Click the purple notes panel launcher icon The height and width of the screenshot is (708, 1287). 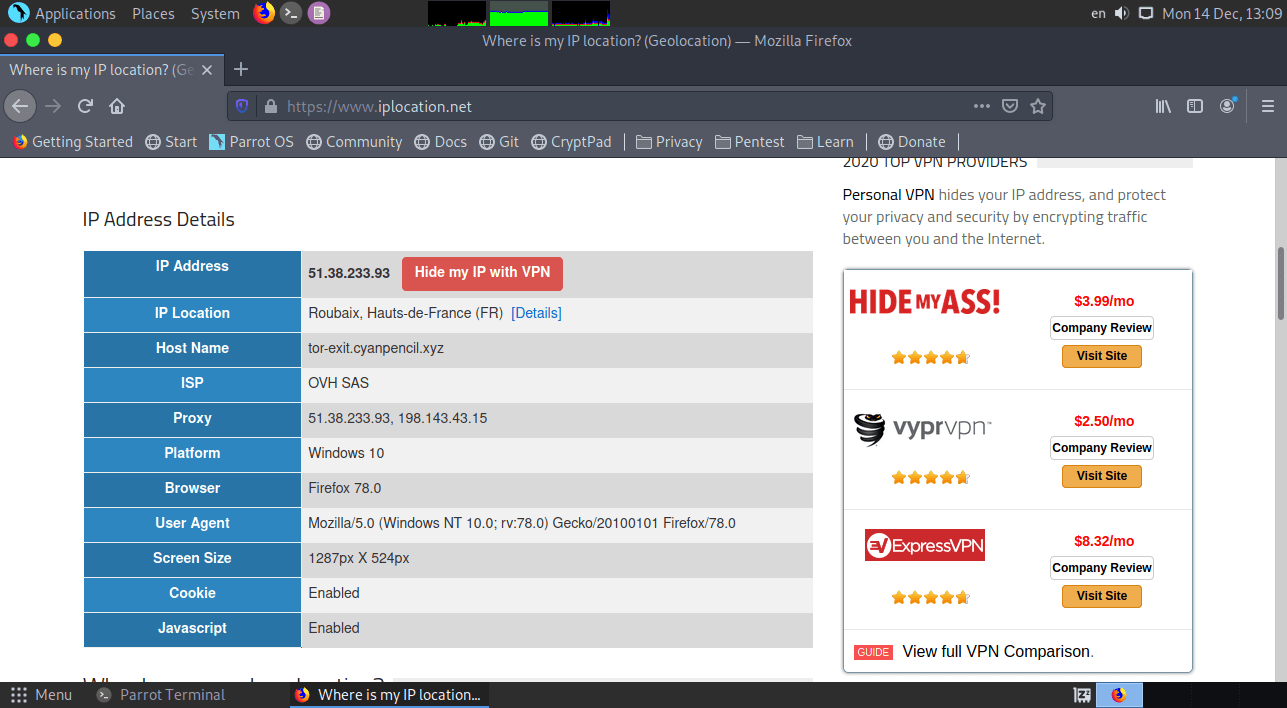[318, 13]
